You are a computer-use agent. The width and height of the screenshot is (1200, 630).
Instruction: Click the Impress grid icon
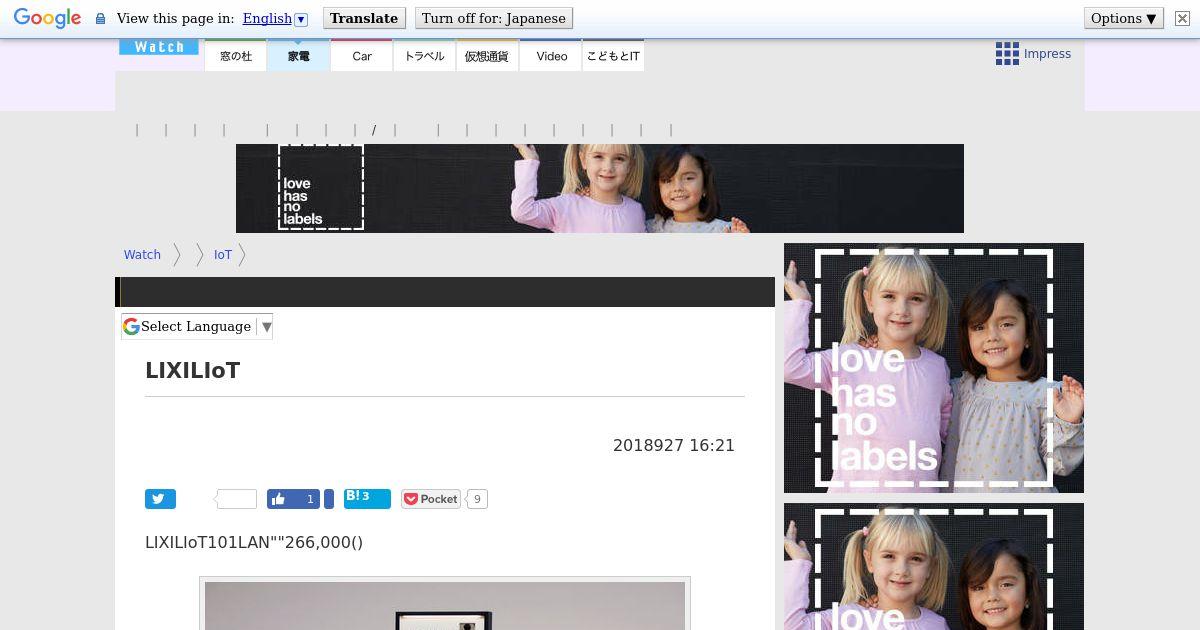(1007, 54)
